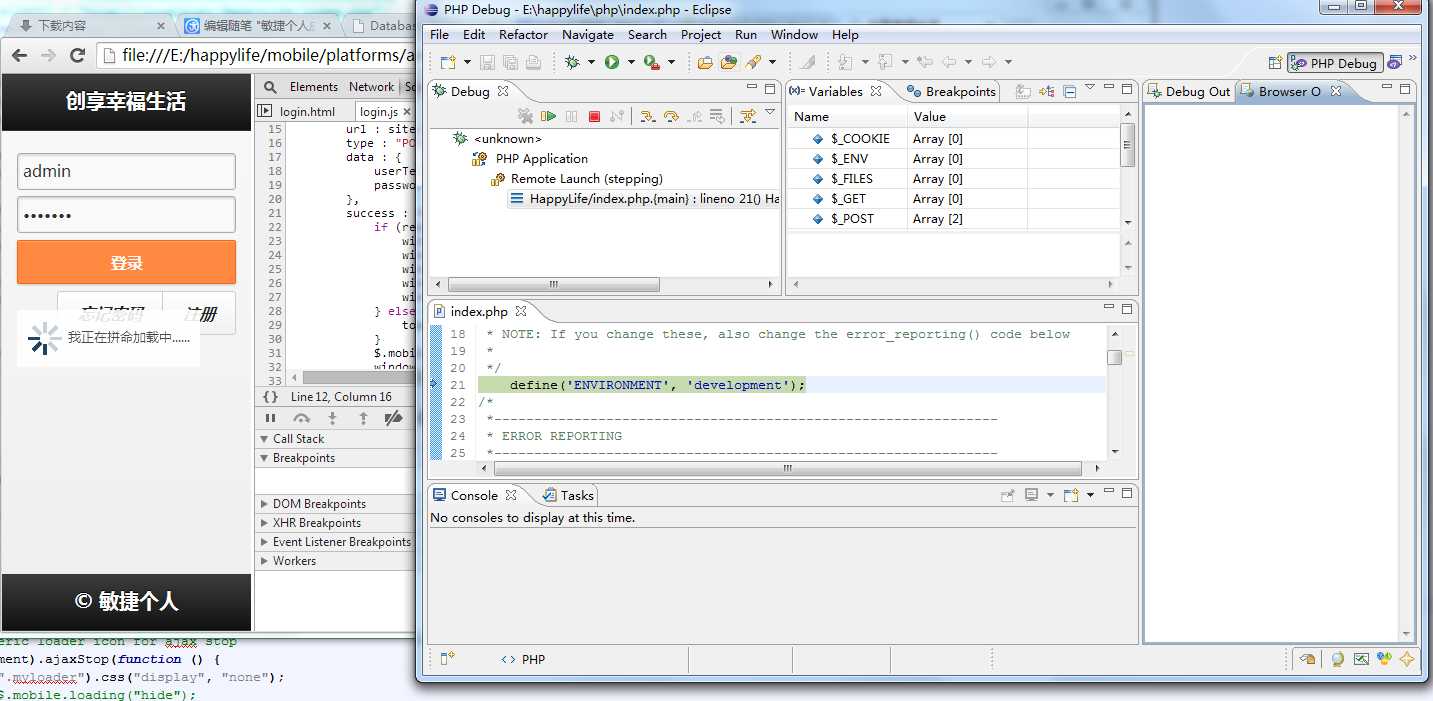
Task: Click the Chrome back arrow
Action: click(20, 55)
